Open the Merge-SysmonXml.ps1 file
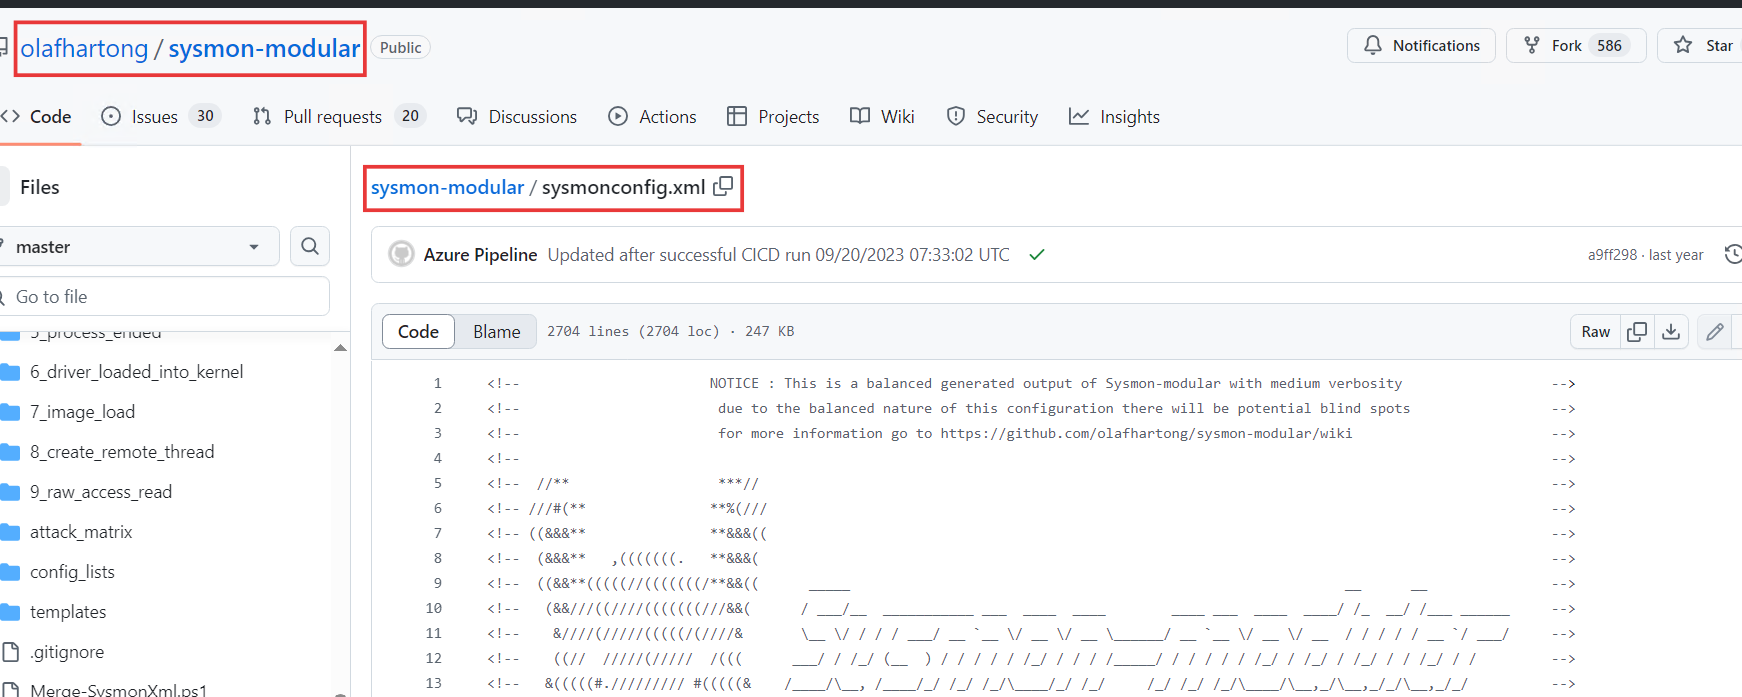This screenshot has width=1742, height=697. point(118,690)
